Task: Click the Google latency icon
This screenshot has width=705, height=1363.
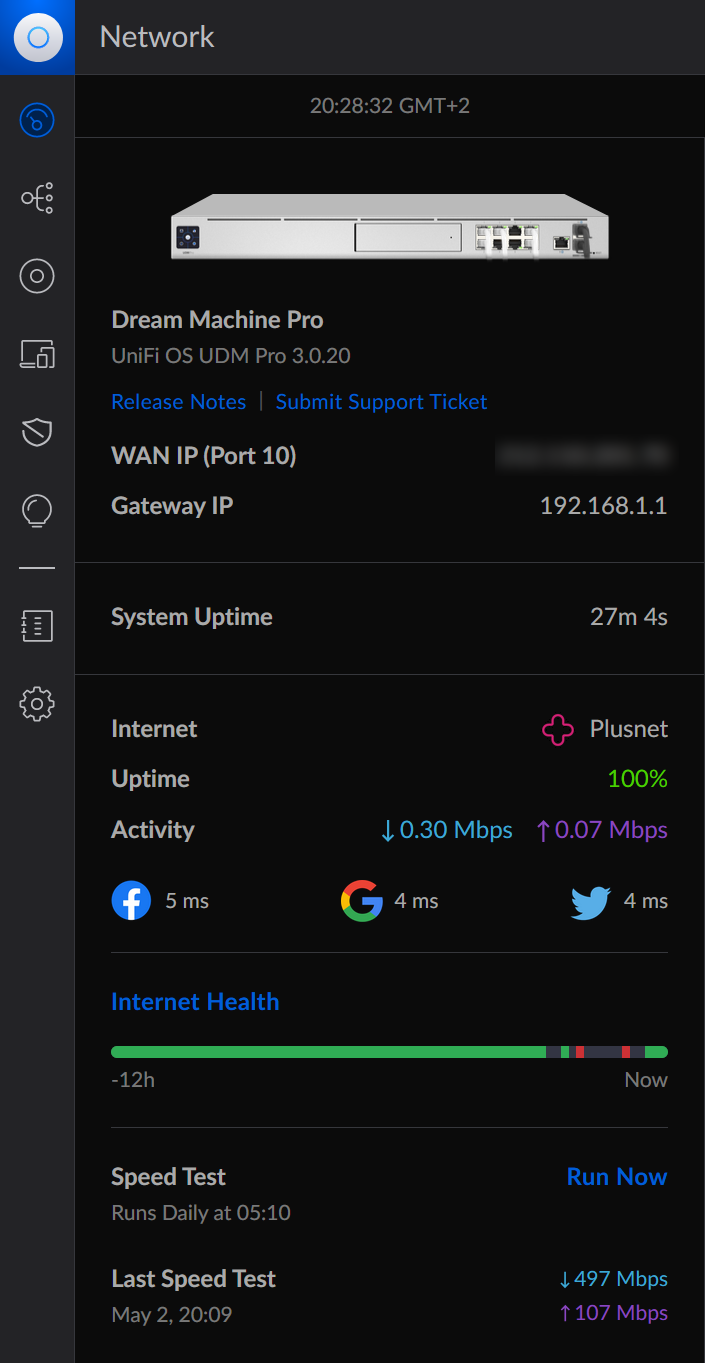Action: click(x=361, y=901)
